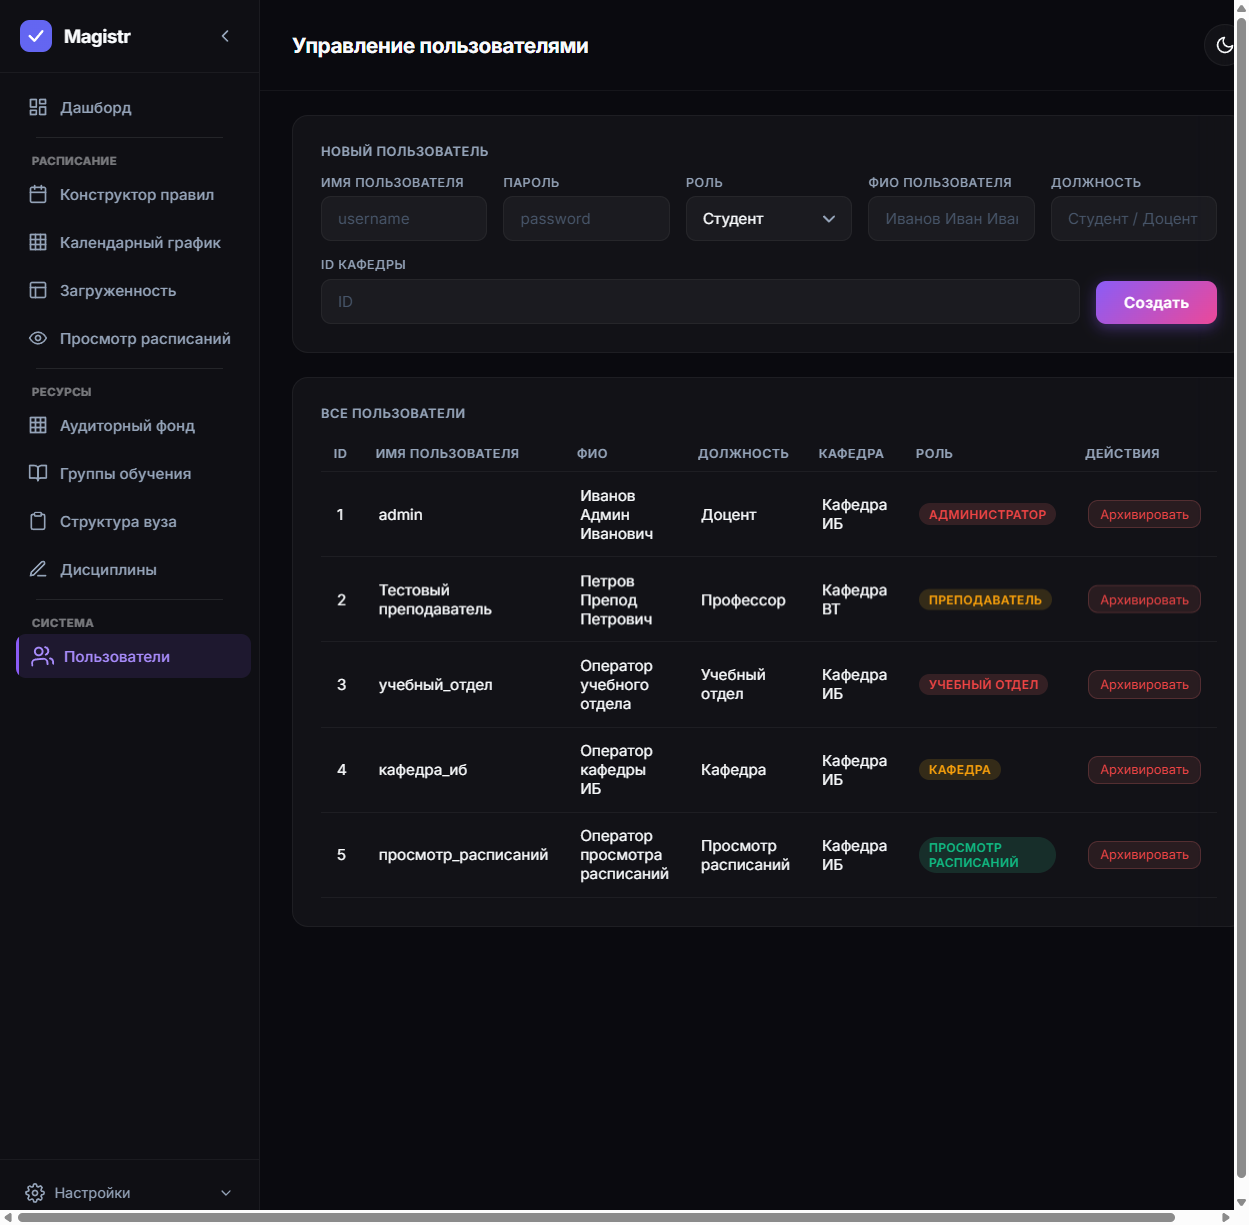Click the ПРОСМОТР РАСПИСАНИЙ role badge
This screenshot has width=1249, height=1225.
[x=987, y=855]
